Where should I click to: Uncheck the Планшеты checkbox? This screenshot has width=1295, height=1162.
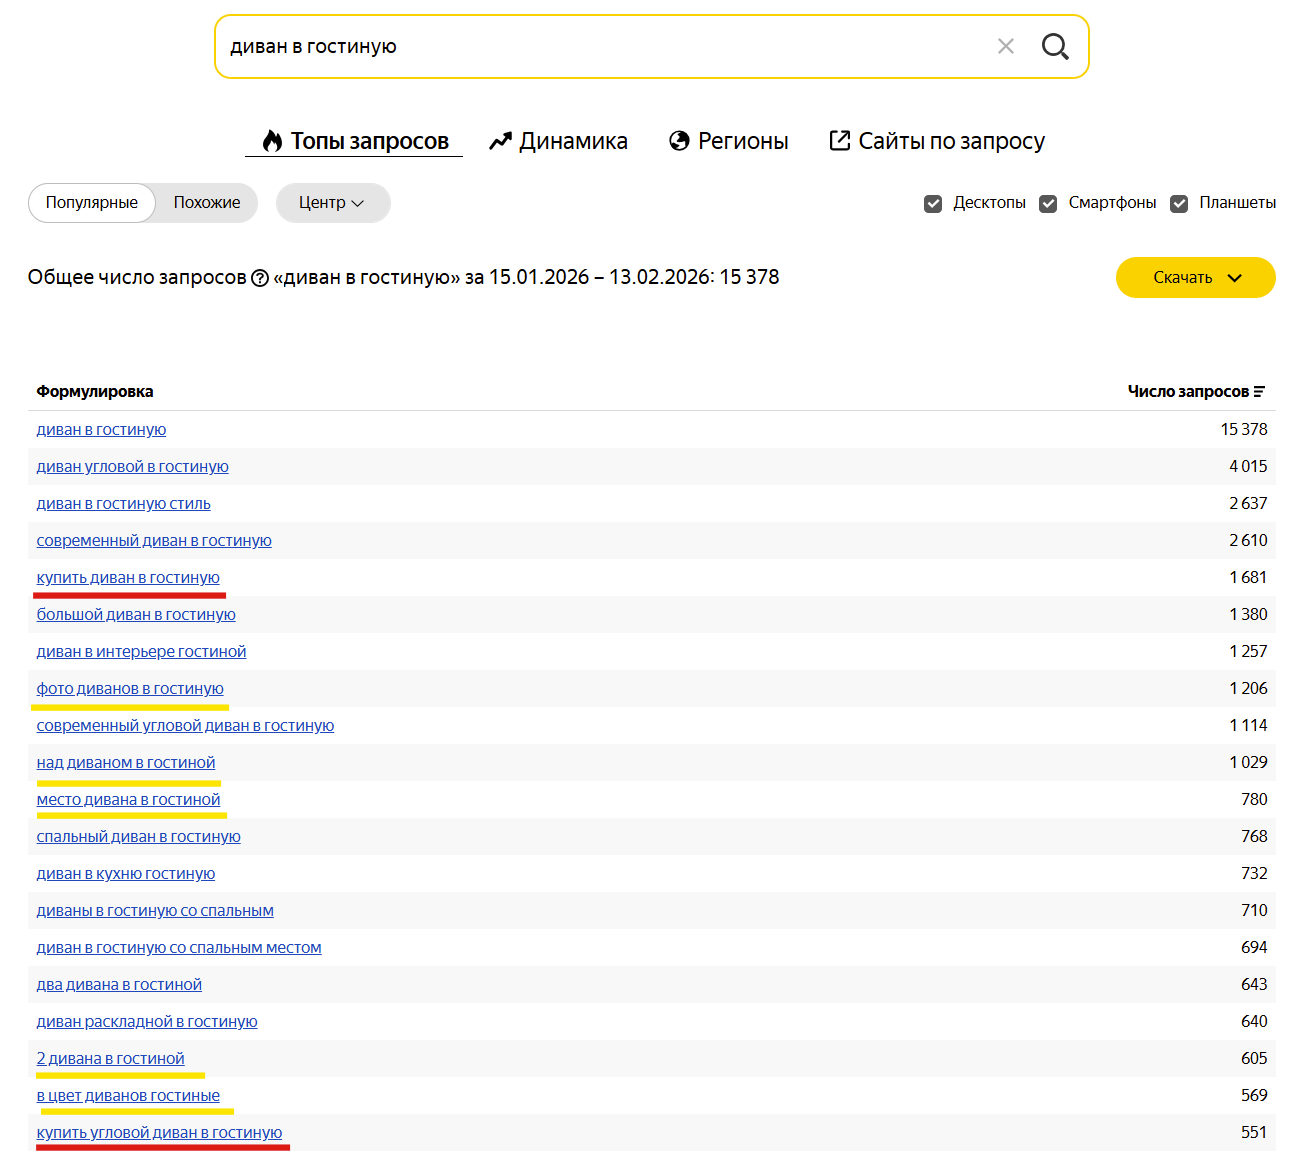1180,203
